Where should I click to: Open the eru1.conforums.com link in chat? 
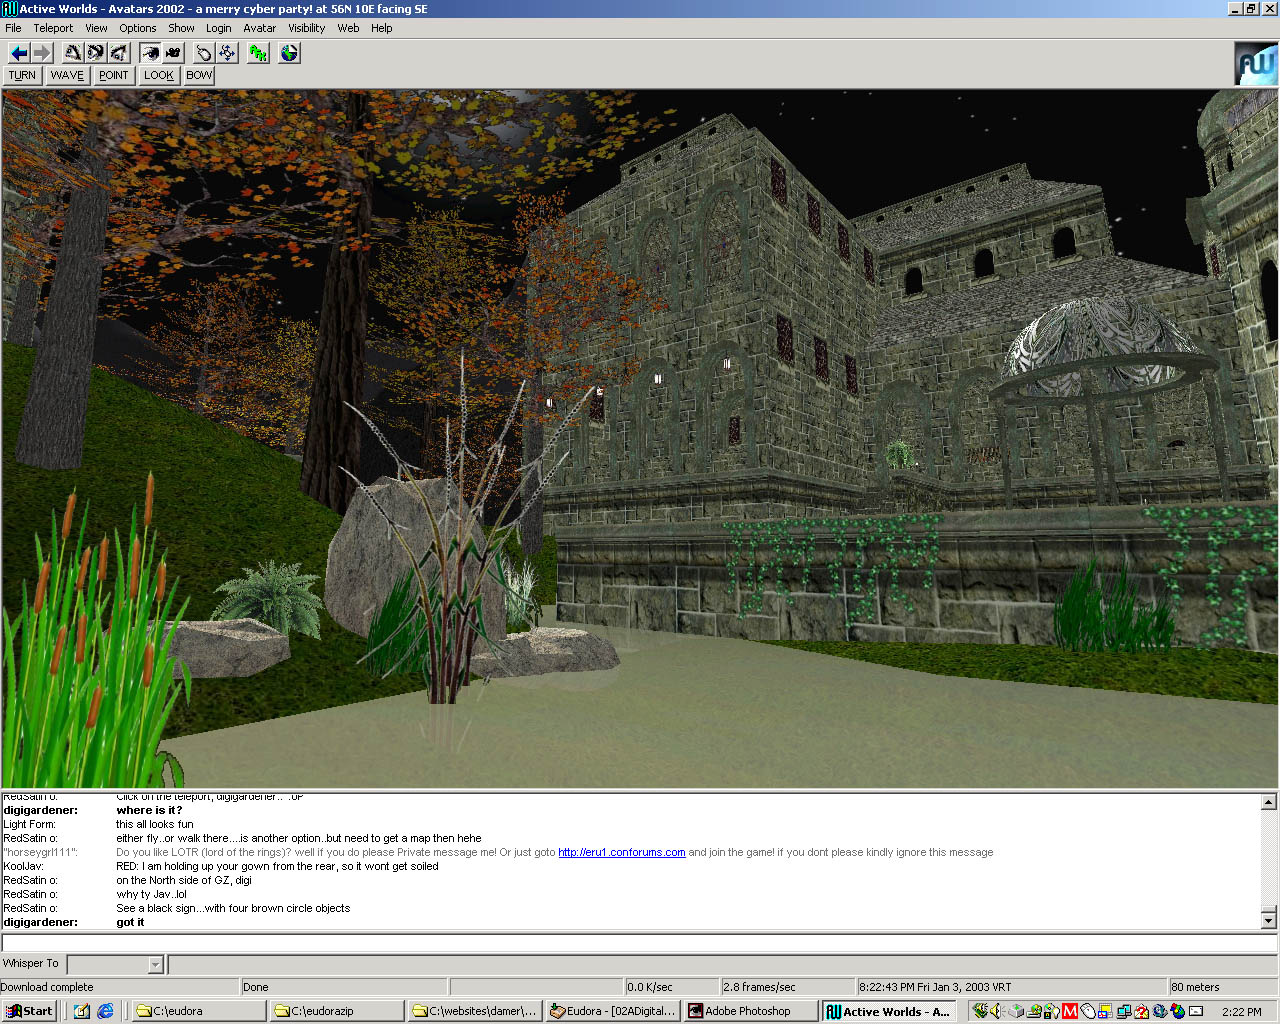[621, 853]
